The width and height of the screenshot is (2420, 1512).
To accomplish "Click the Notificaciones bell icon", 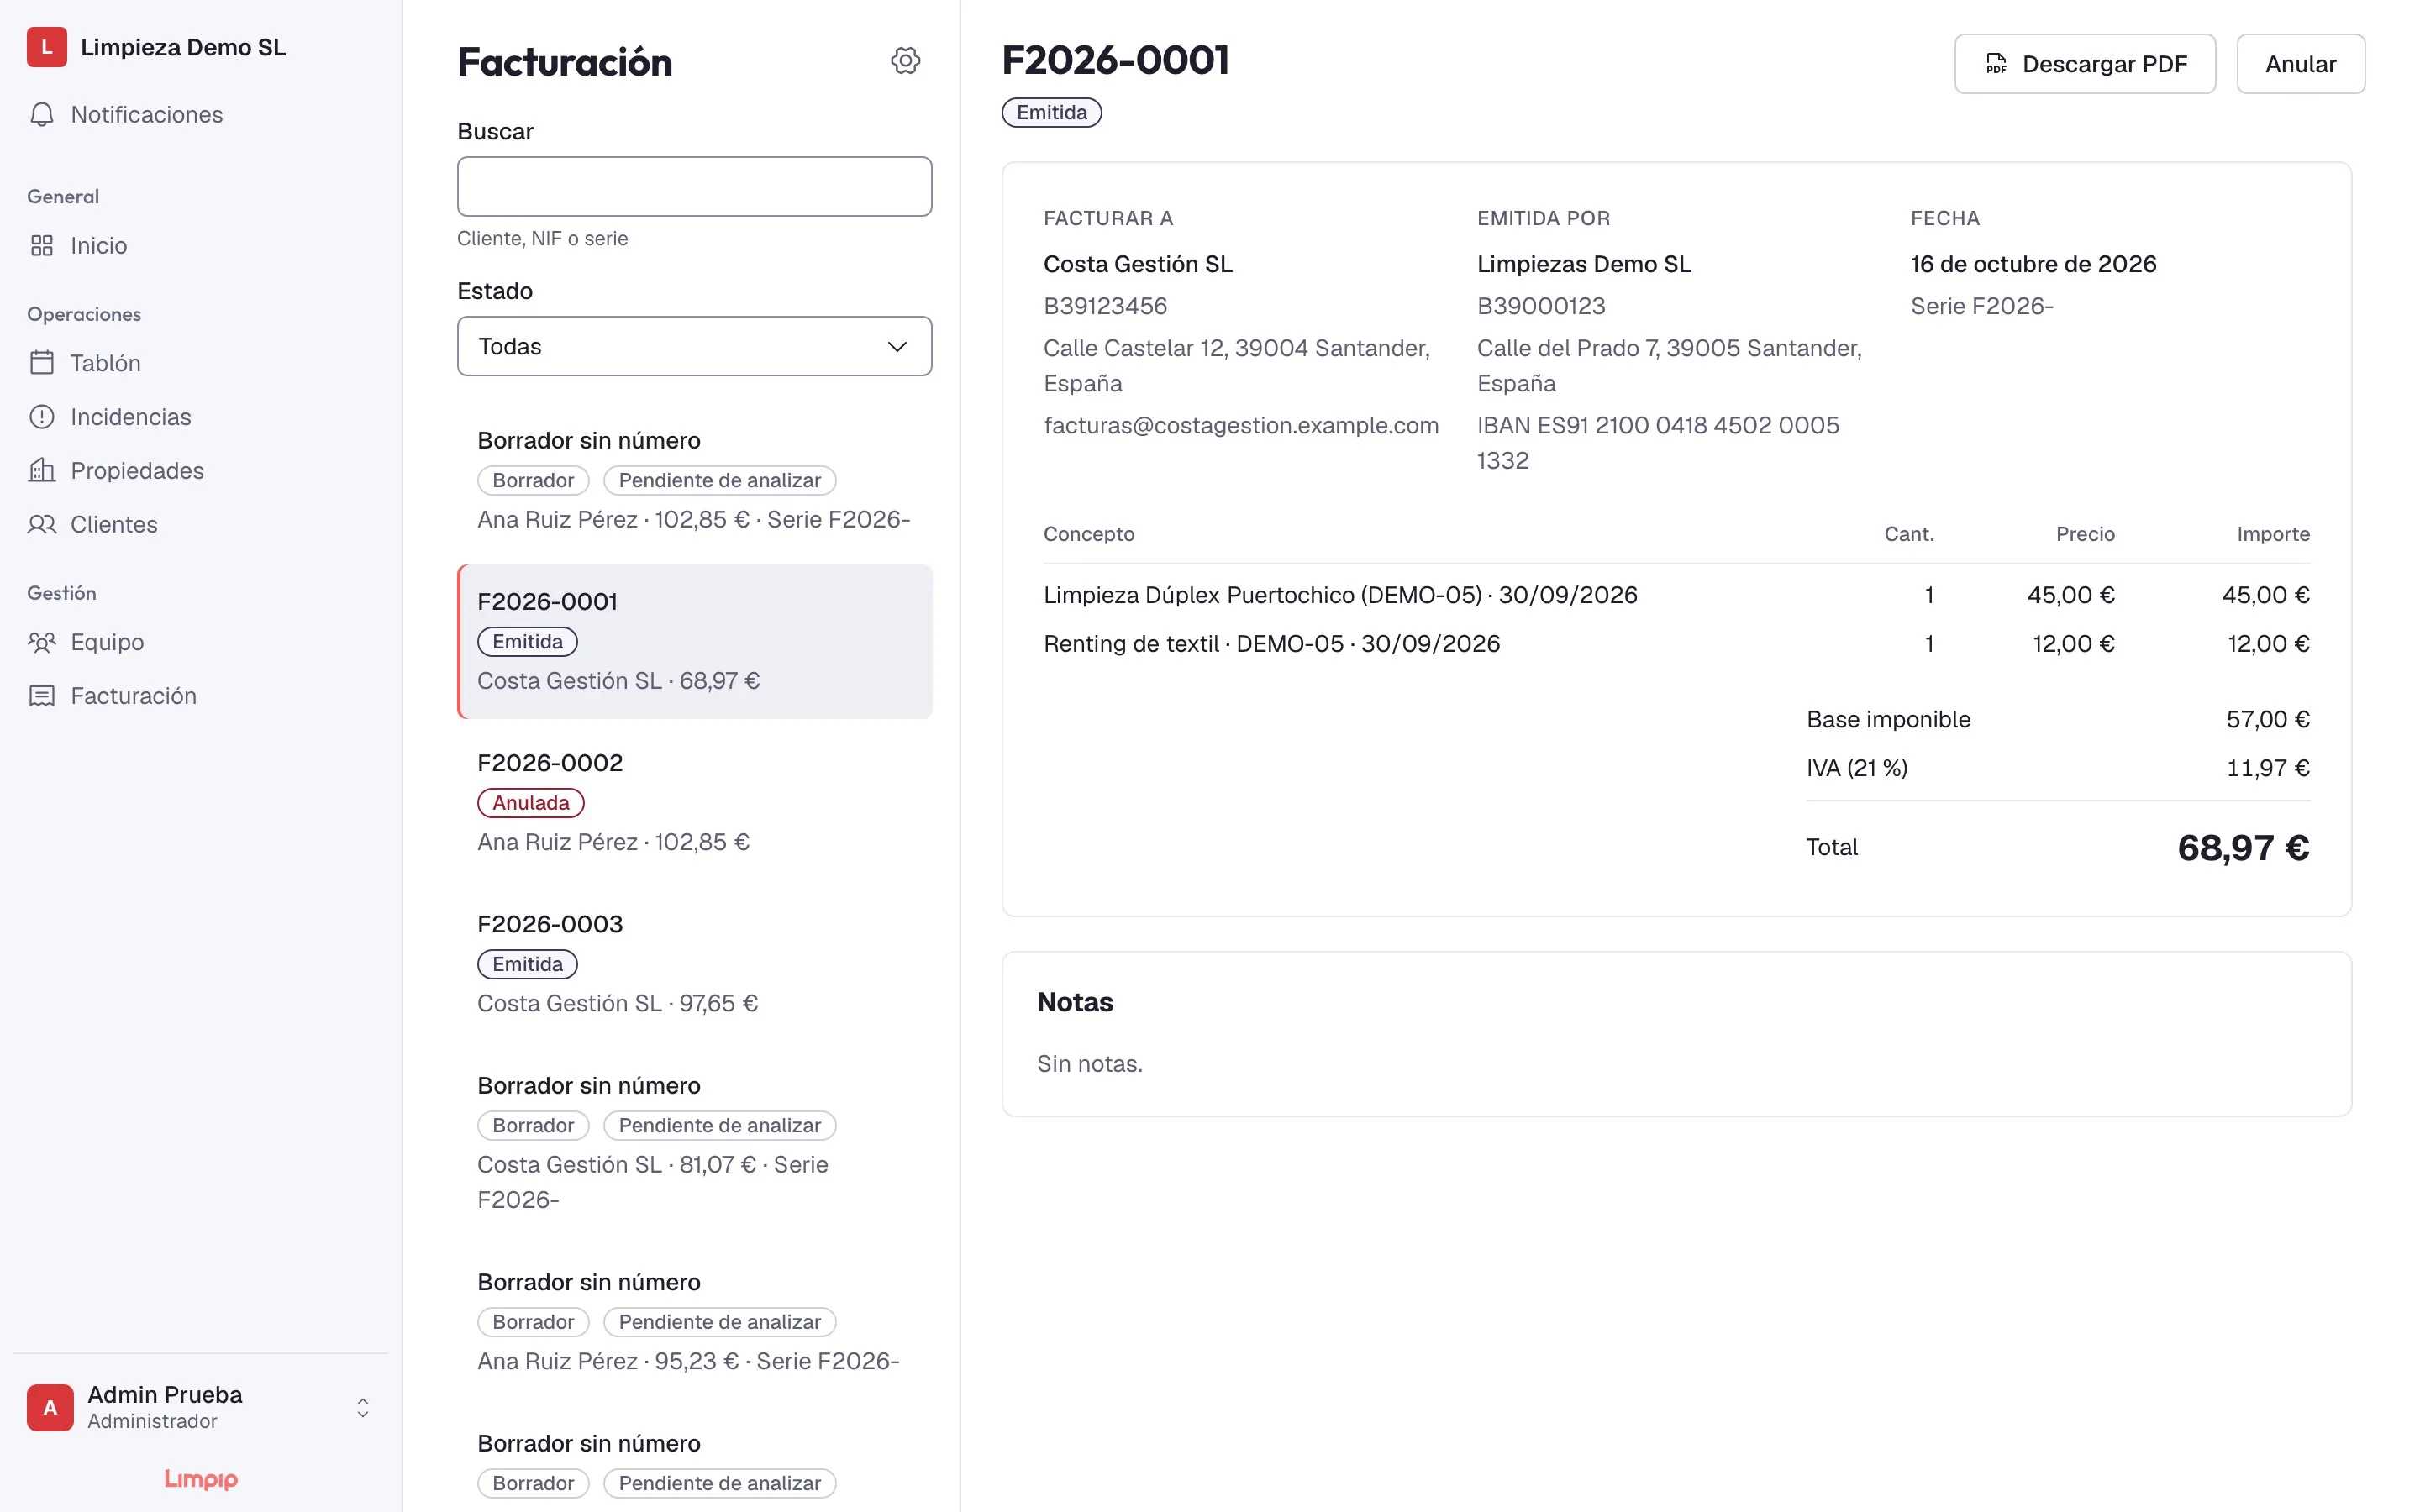I will [42, 114].
